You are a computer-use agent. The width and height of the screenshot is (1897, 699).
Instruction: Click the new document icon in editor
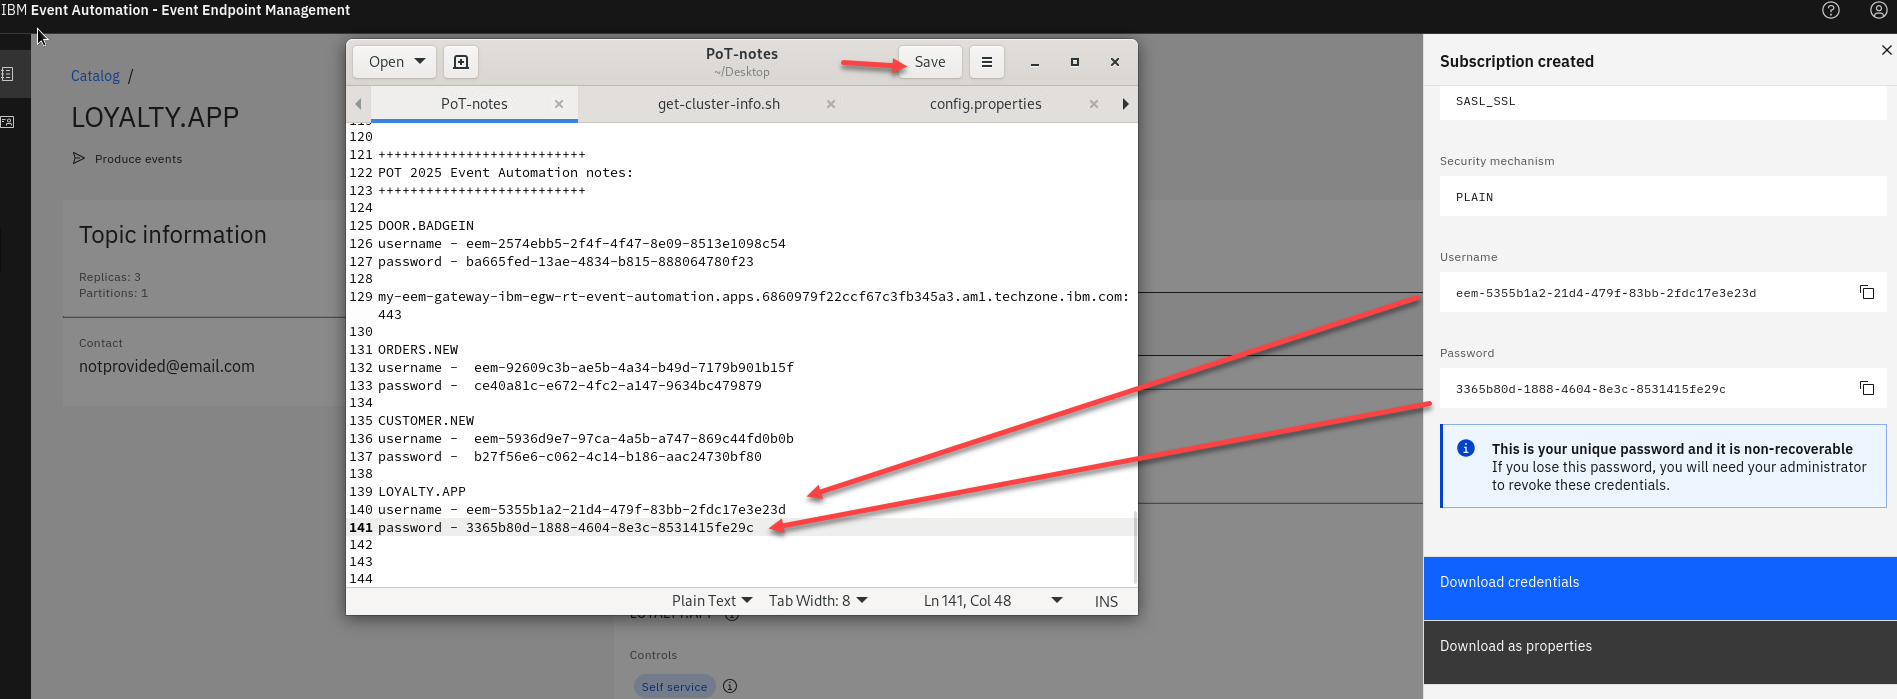pyautogui.click(x=461, y=62)
